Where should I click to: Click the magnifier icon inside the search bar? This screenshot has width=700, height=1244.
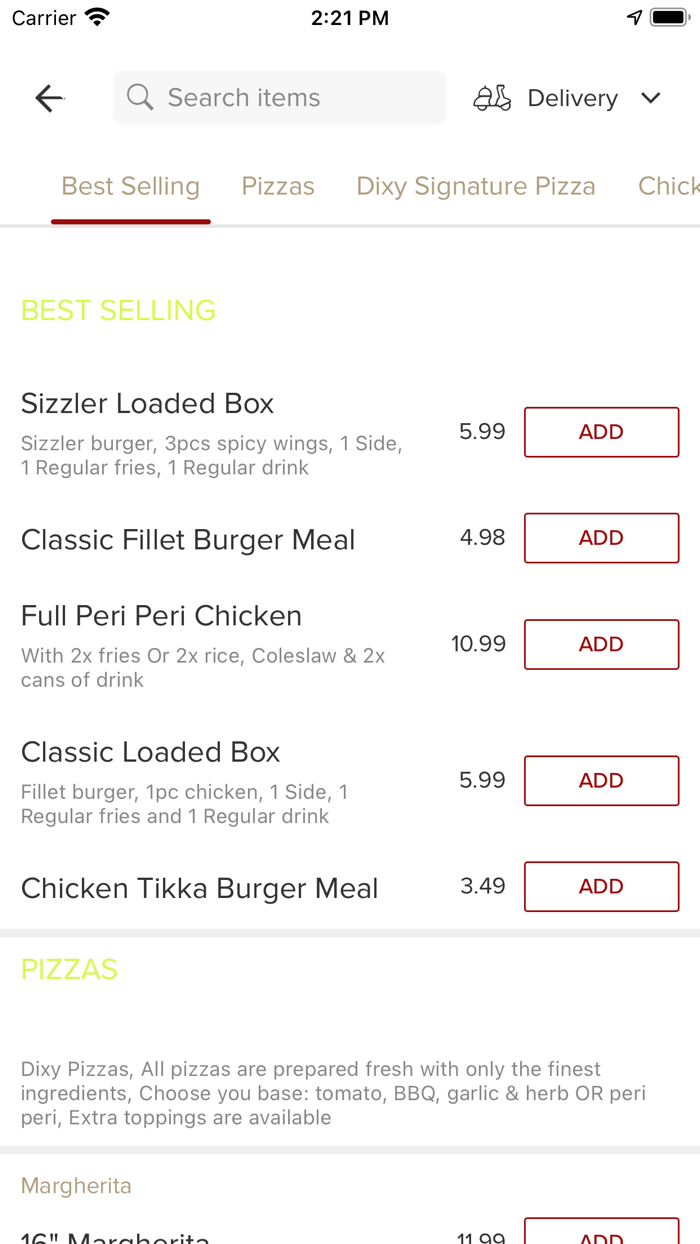pyautogui.click(x=140, y=97)
